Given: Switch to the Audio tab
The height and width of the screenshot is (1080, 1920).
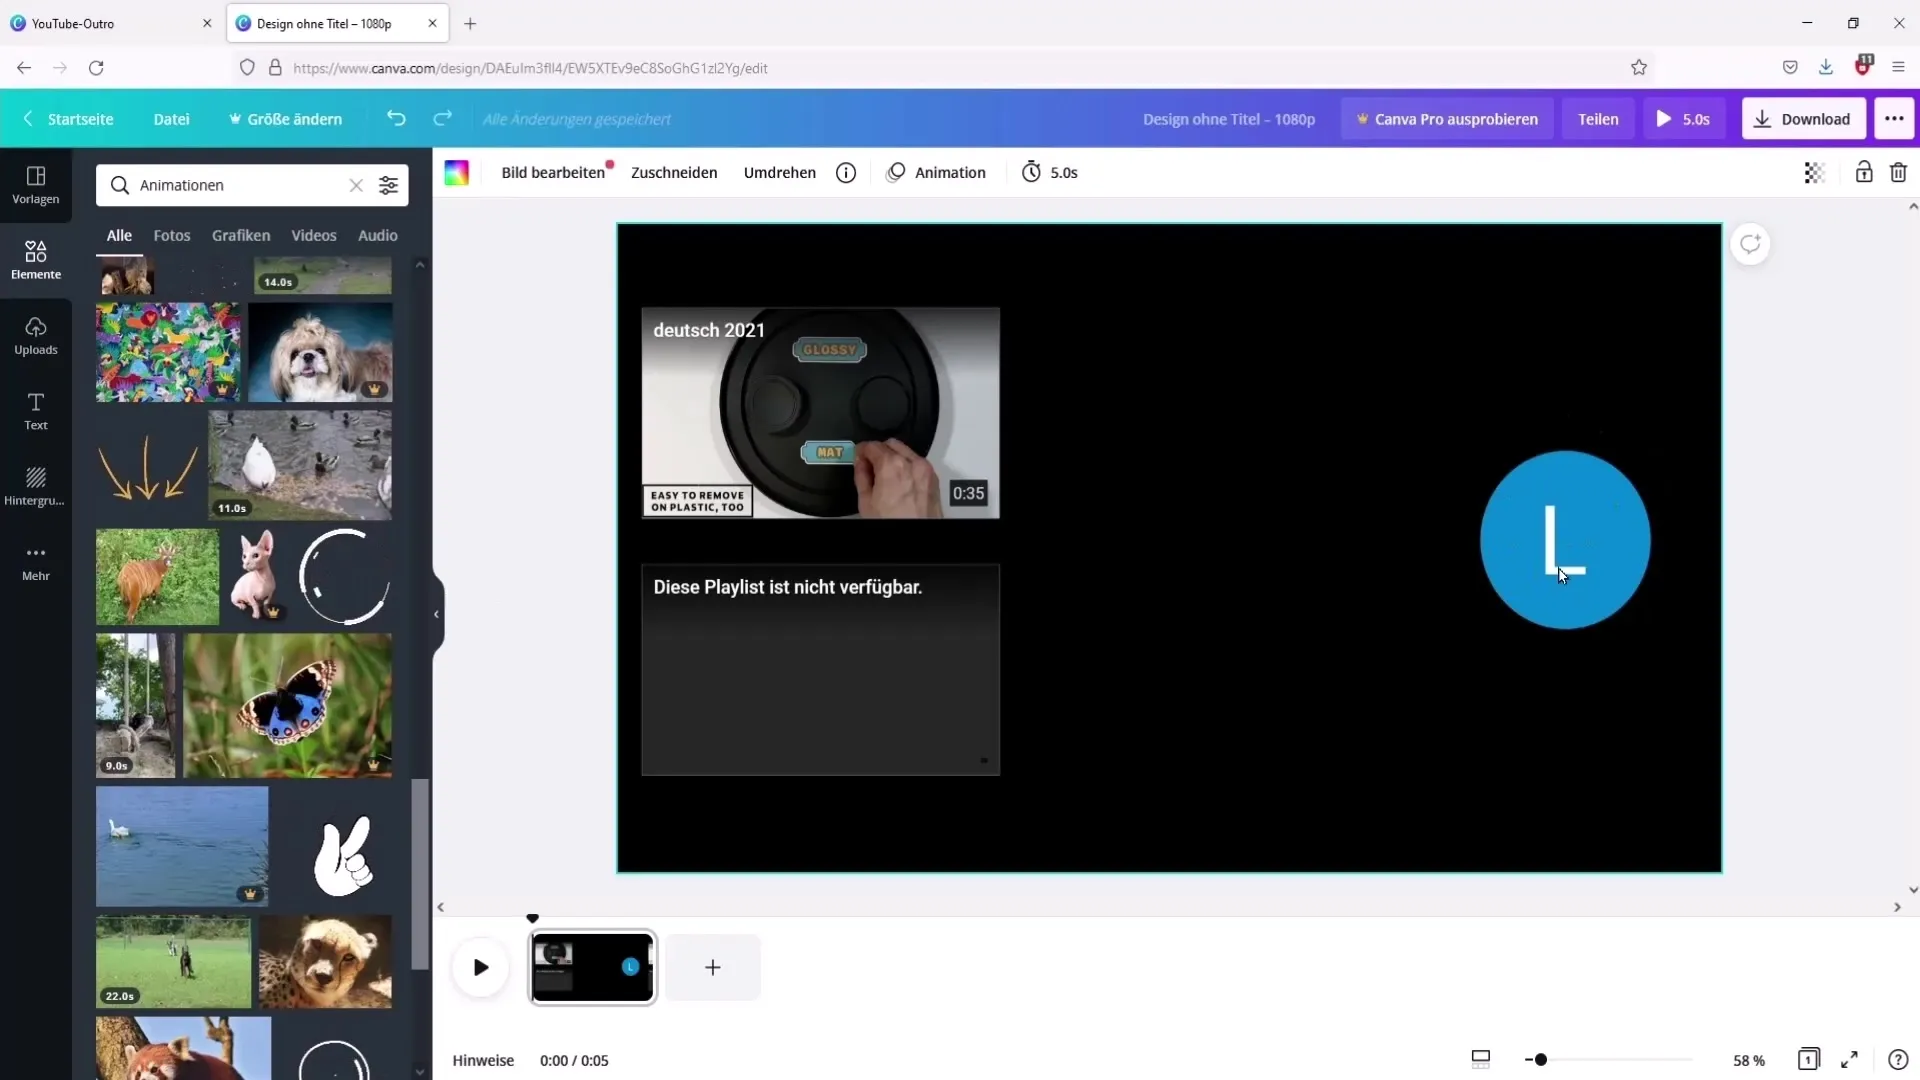Looking at the screenshot, I should pos(378,235).
